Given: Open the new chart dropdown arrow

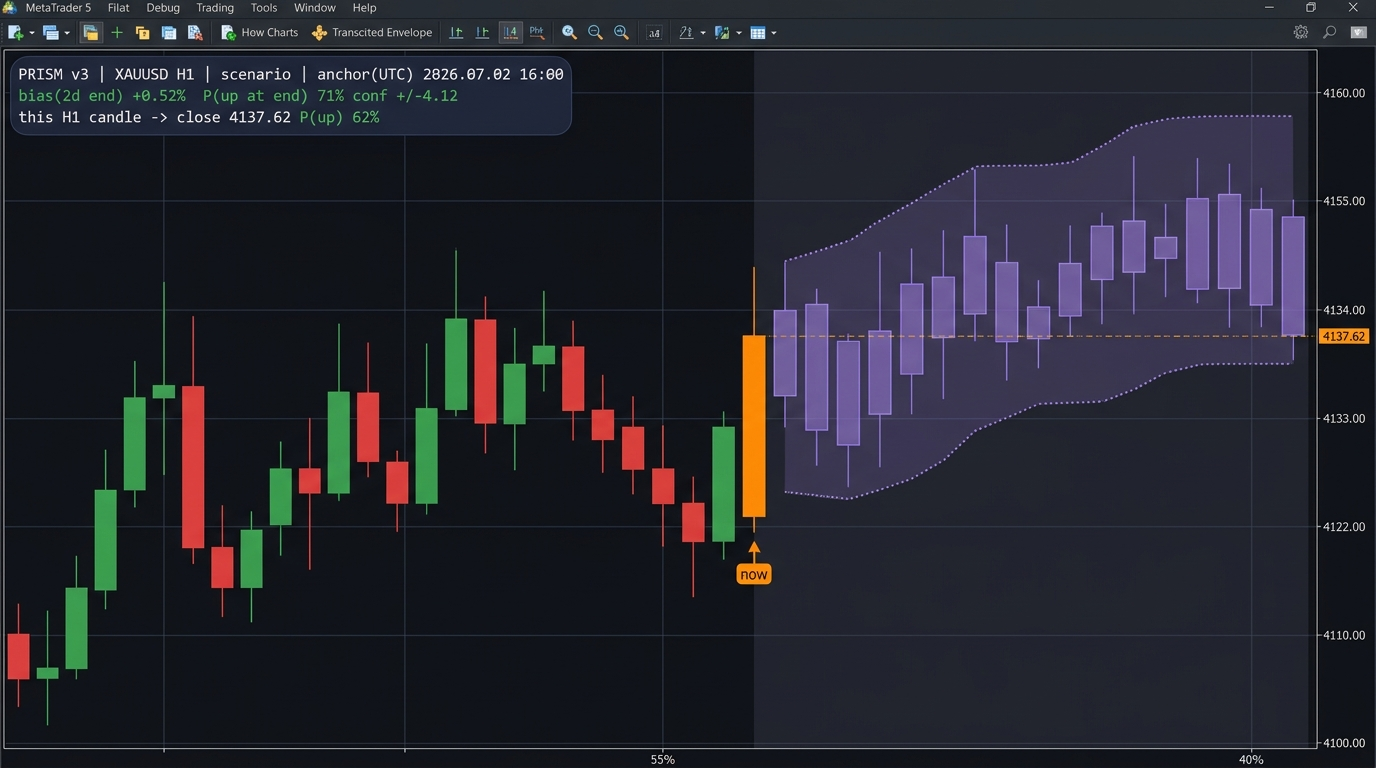Looking at the screenshot, I should pos(32,33).
